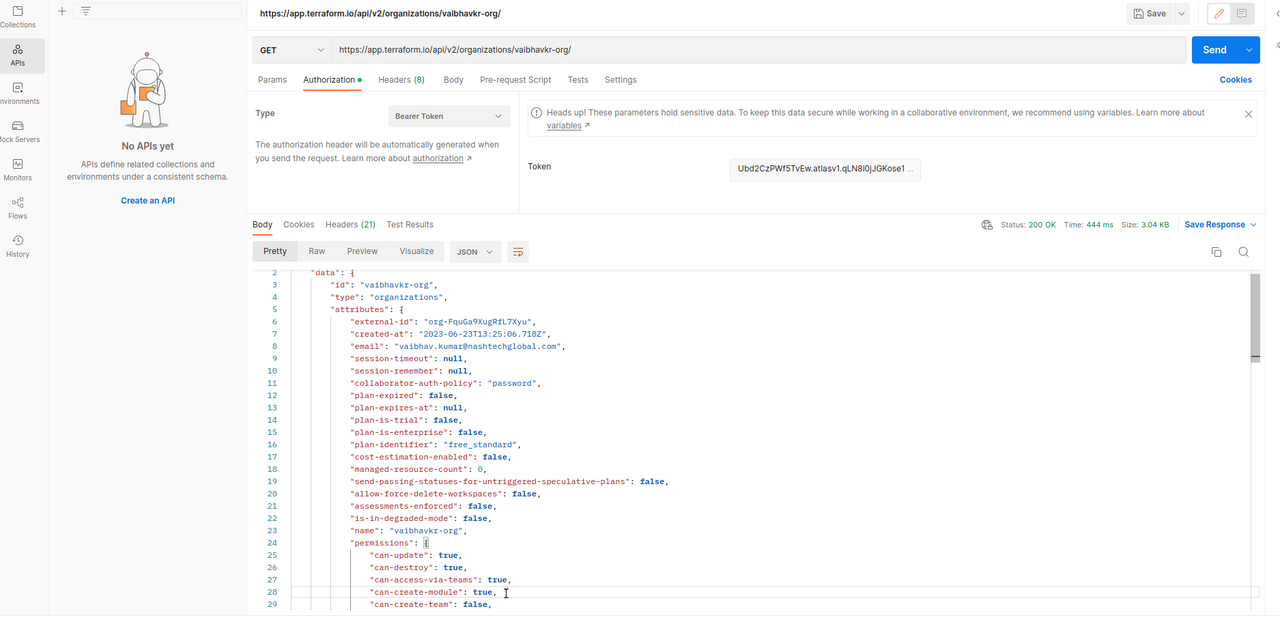This screenshot has width=1280, height=618.
Task: Click the "vaibhav.kumar@nashtechglobal.com" email value
Action: tap(480, 346)
